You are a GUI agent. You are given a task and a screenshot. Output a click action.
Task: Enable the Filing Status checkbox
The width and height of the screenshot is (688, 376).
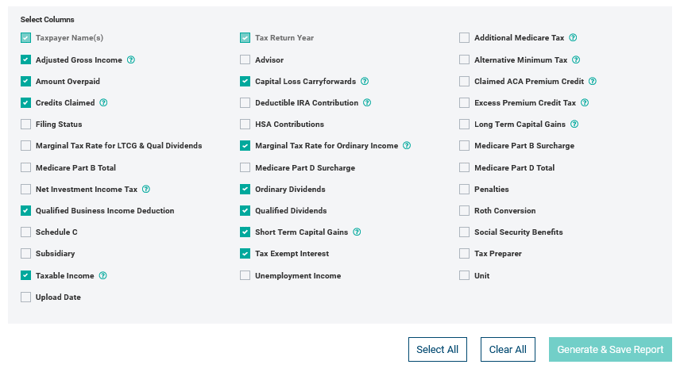coord(26,124)
